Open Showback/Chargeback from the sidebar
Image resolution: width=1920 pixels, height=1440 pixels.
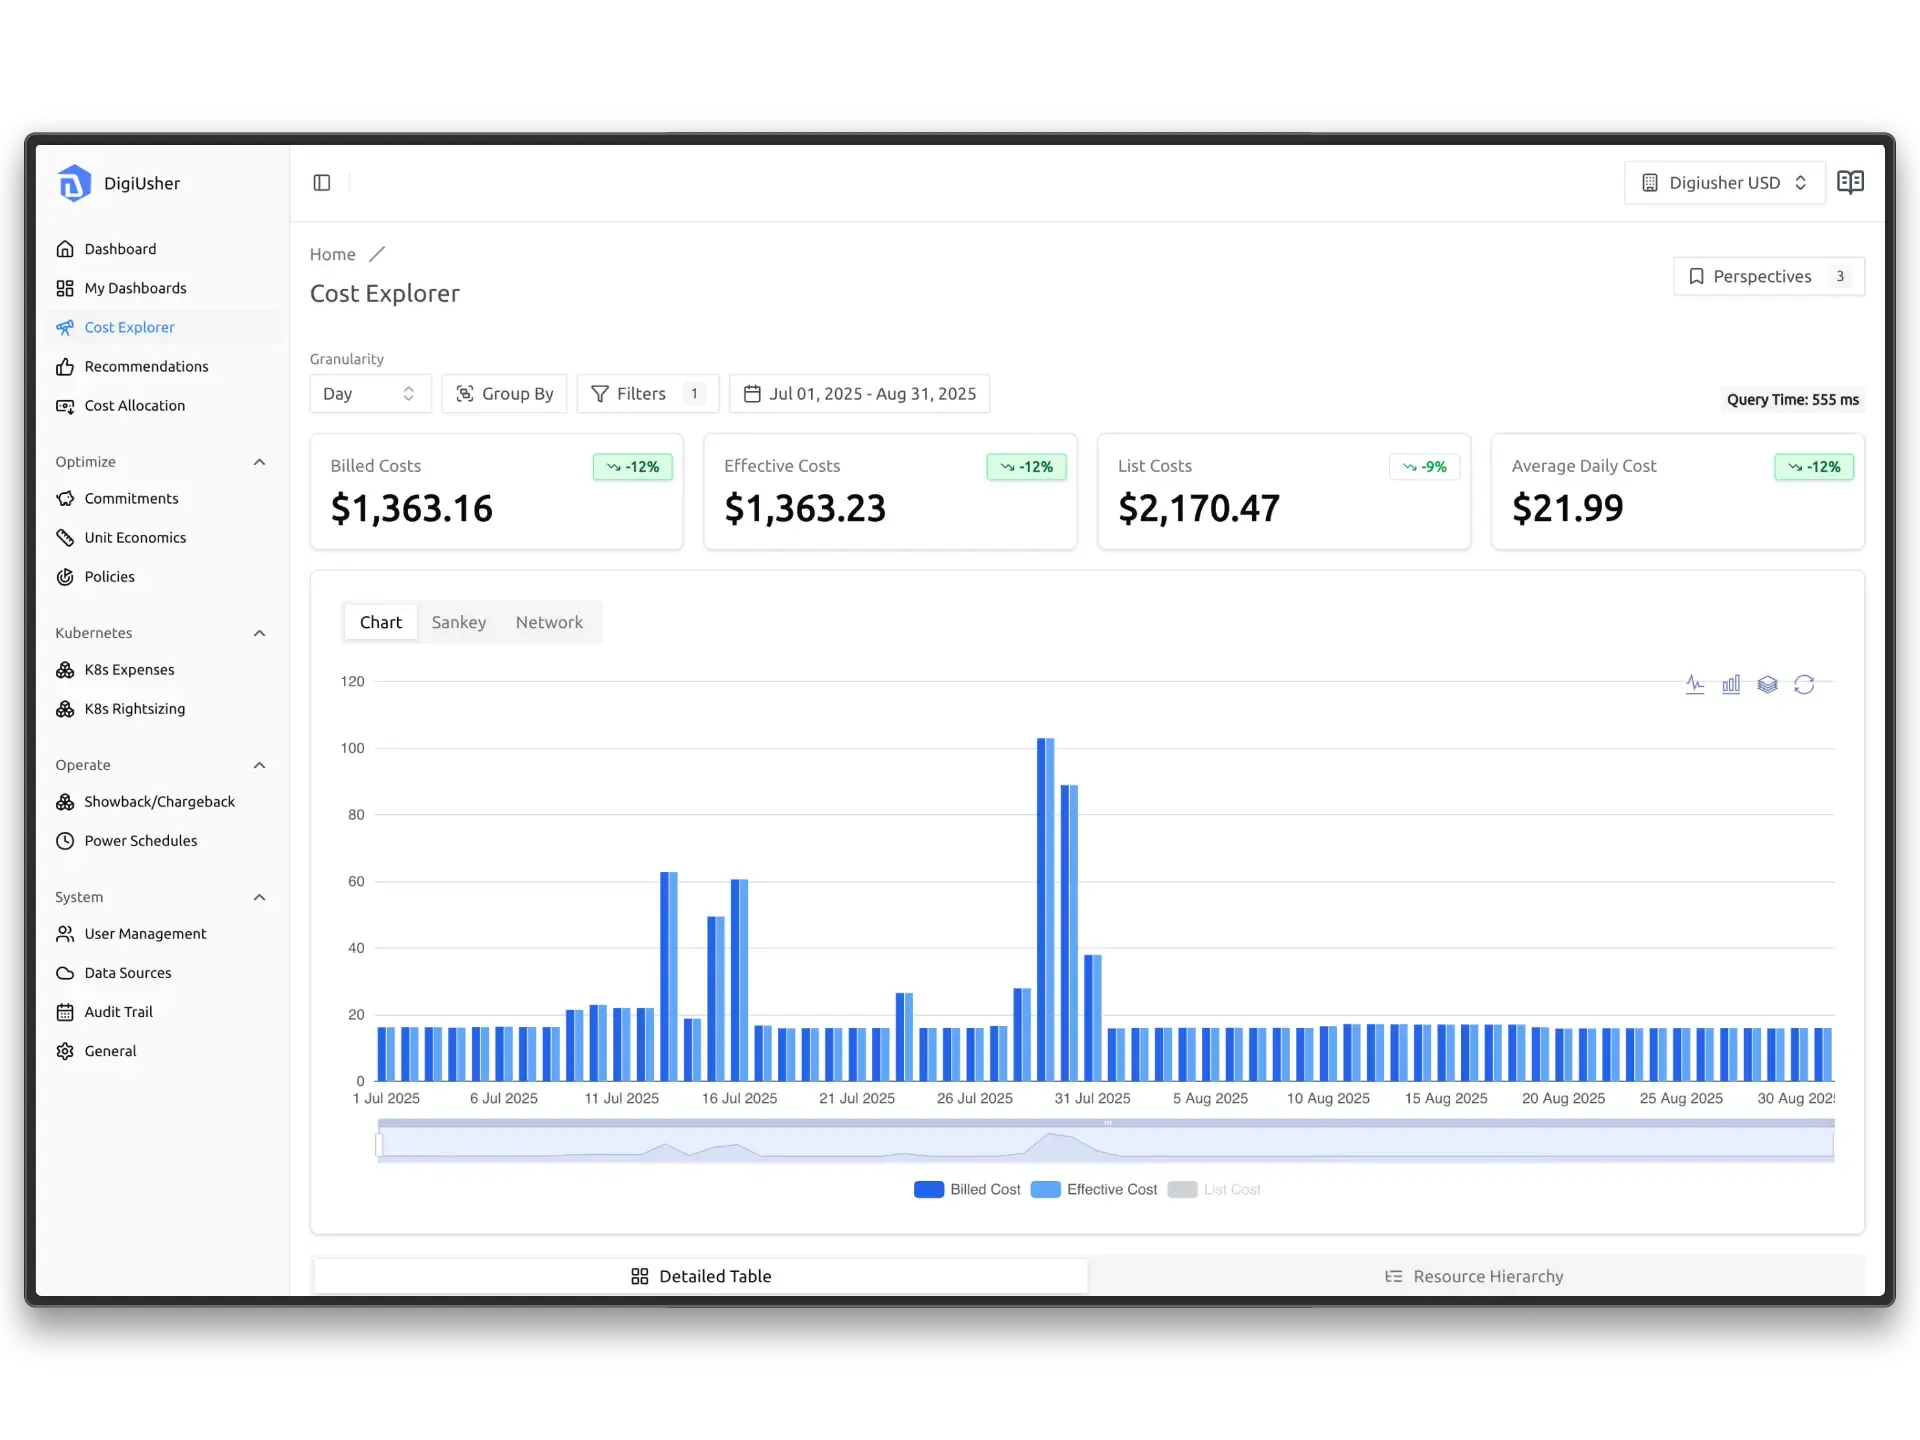158,801
